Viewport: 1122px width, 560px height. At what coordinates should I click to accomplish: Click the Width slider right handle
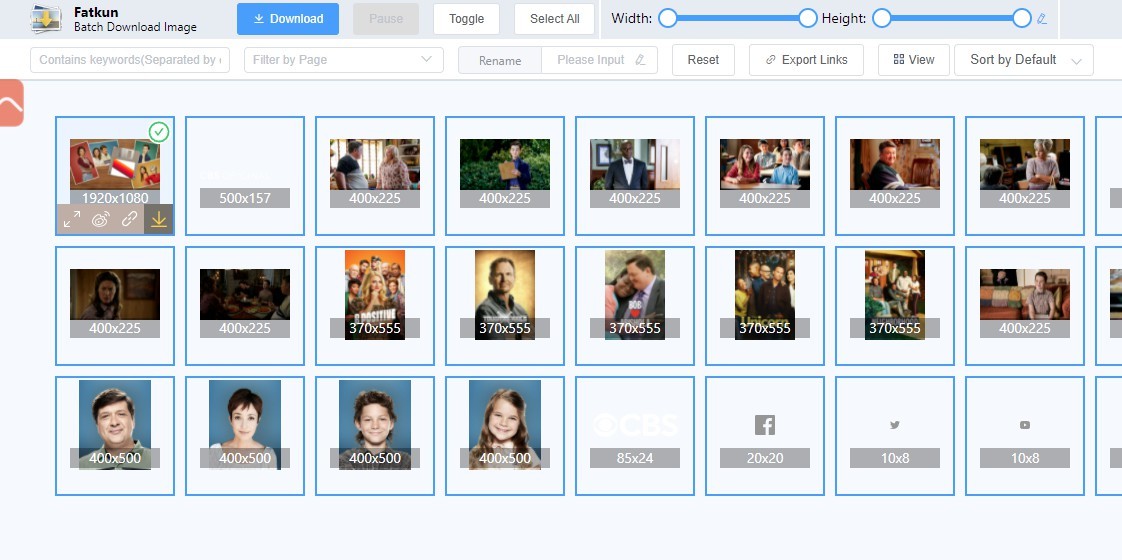[808, 19]
